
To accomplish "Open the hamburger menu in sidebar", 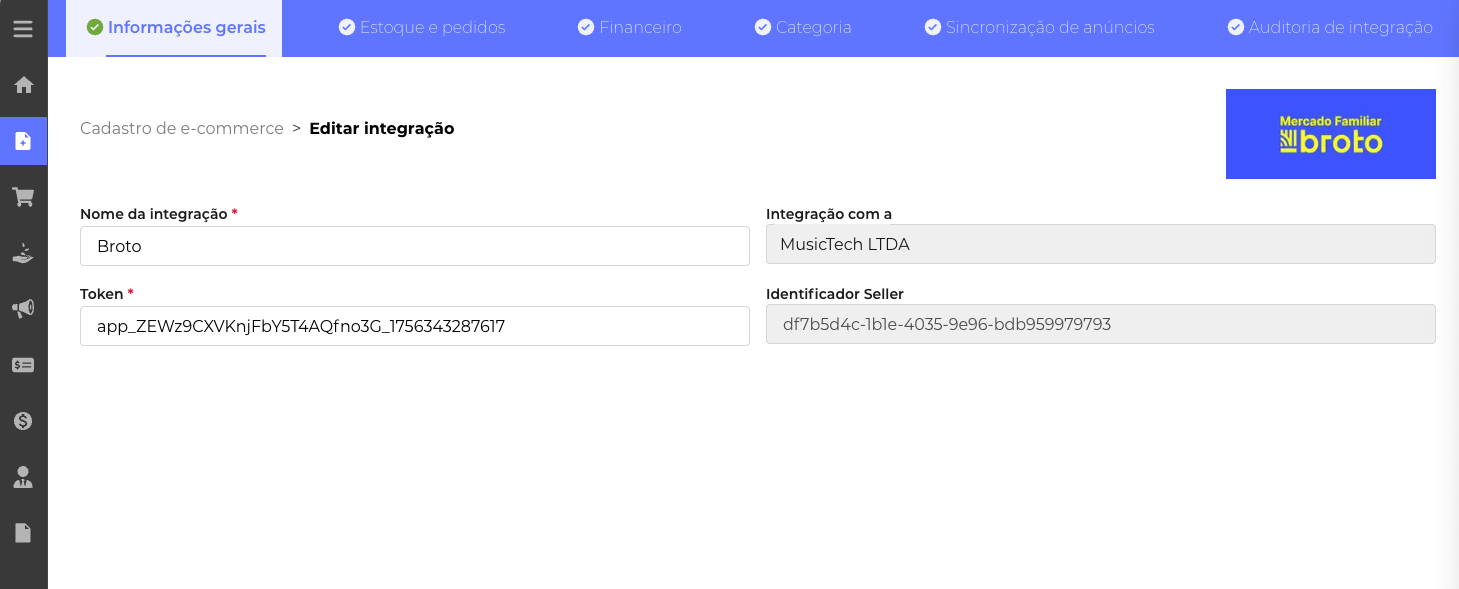I will (23, 29).
